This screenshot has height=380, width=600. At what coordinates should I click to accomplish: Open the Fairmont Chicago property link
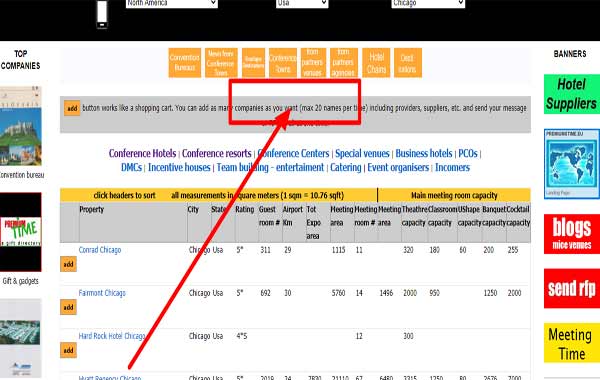[x=102, y=293]
